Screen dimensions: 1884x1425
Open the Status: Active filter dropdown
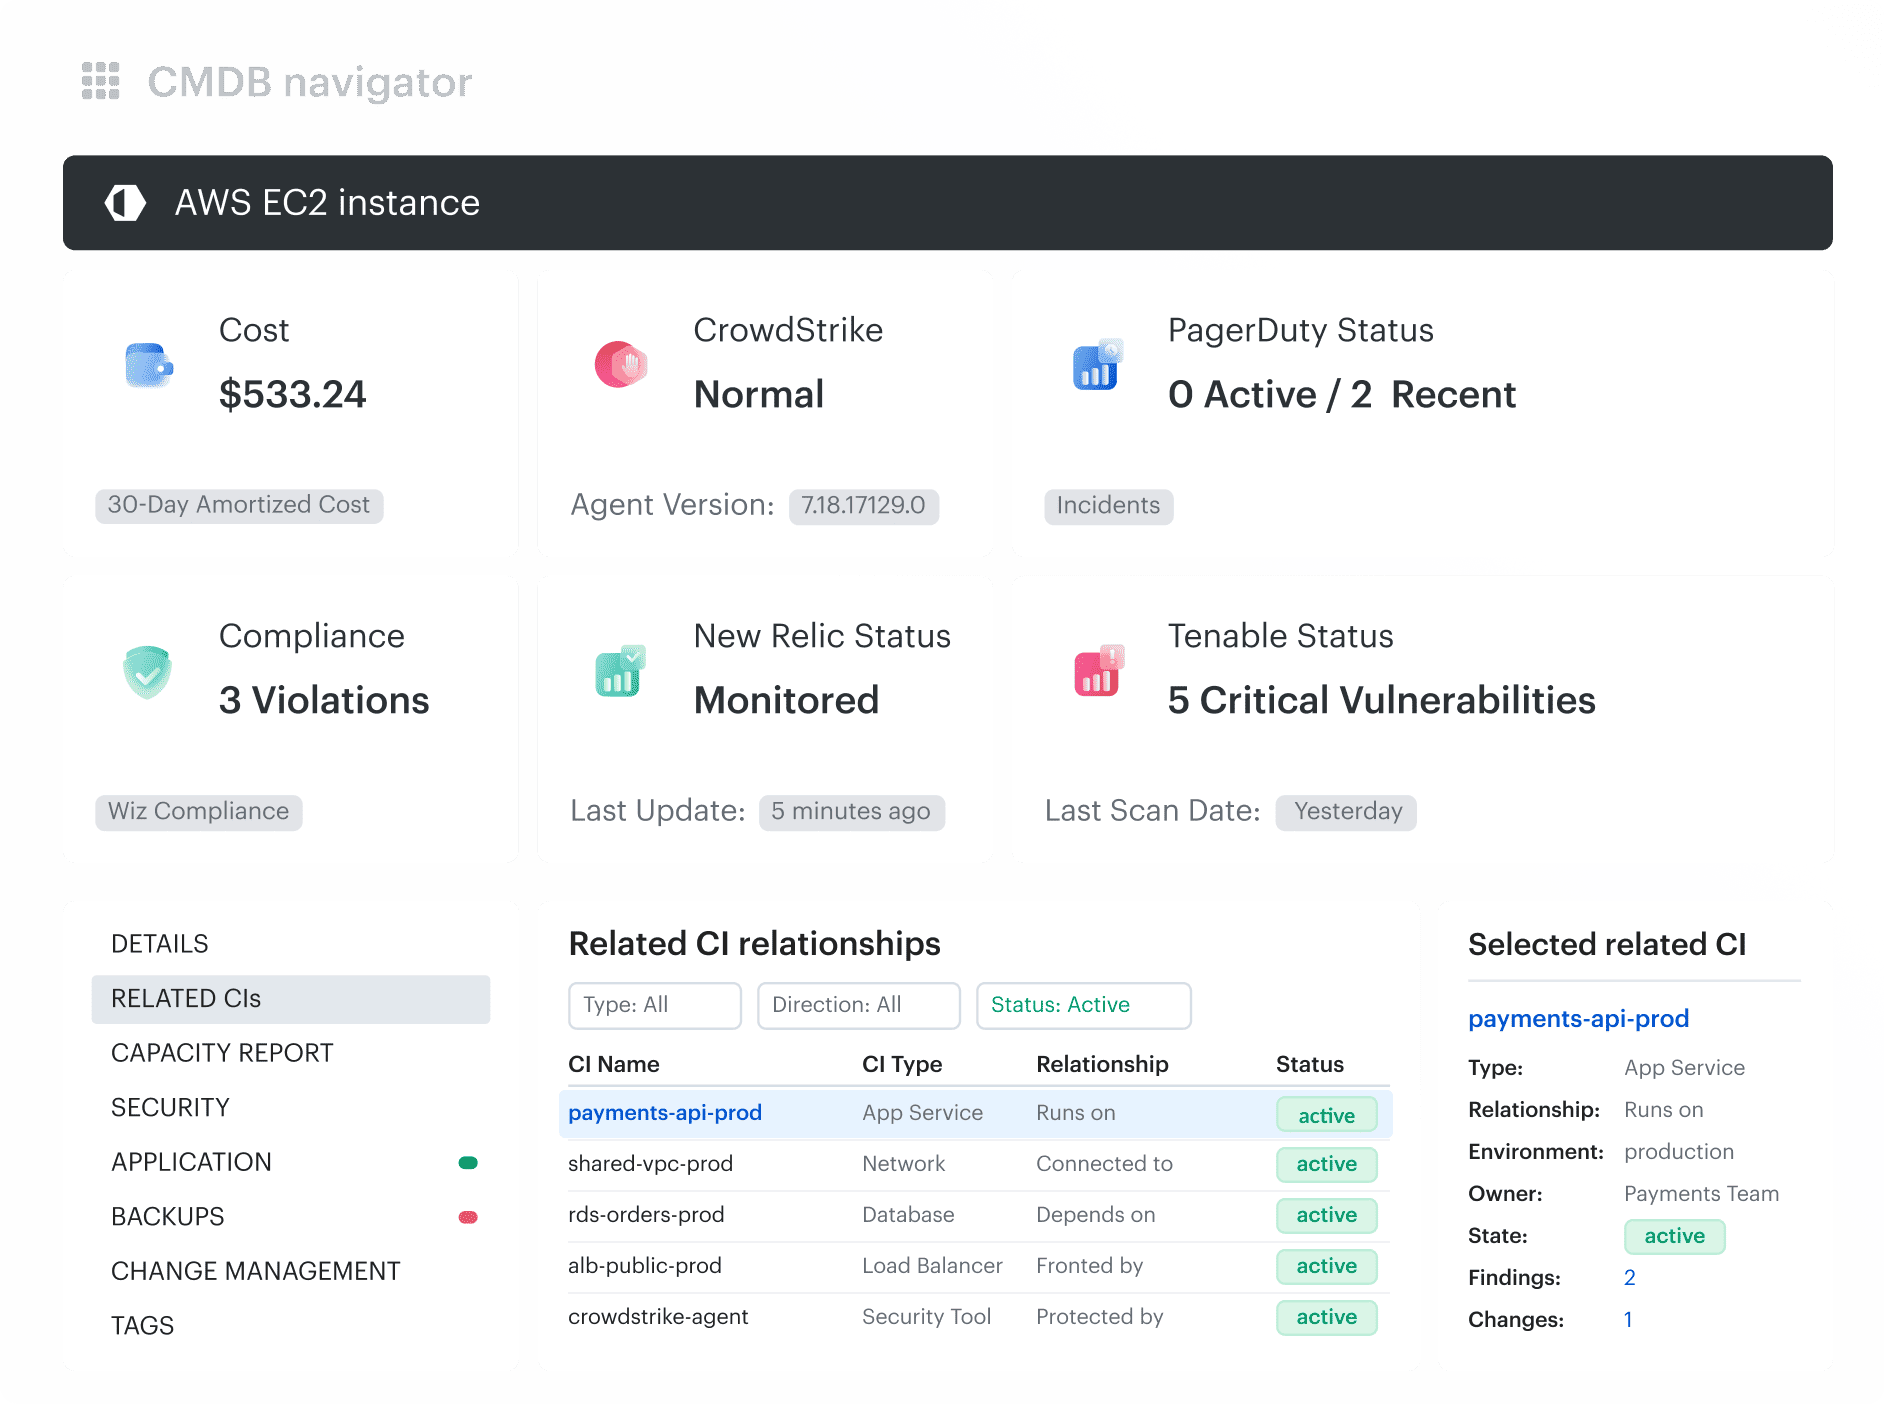pos(1084,1005)
